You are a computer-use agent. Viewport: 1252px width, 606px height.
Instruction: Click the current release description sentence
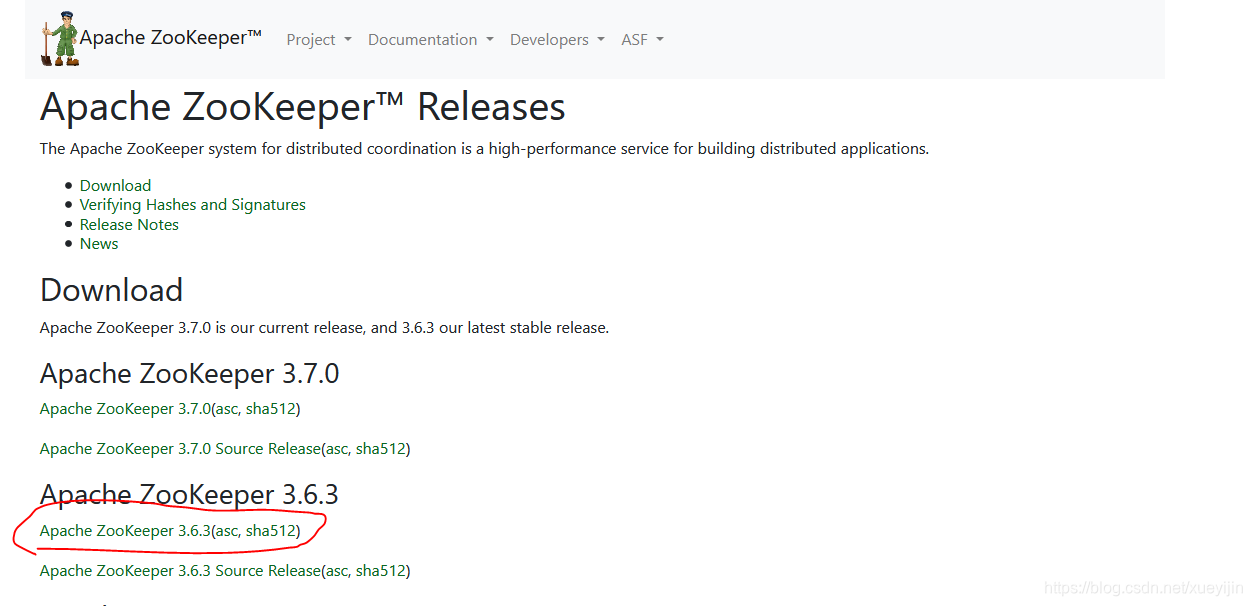(324, 327)
